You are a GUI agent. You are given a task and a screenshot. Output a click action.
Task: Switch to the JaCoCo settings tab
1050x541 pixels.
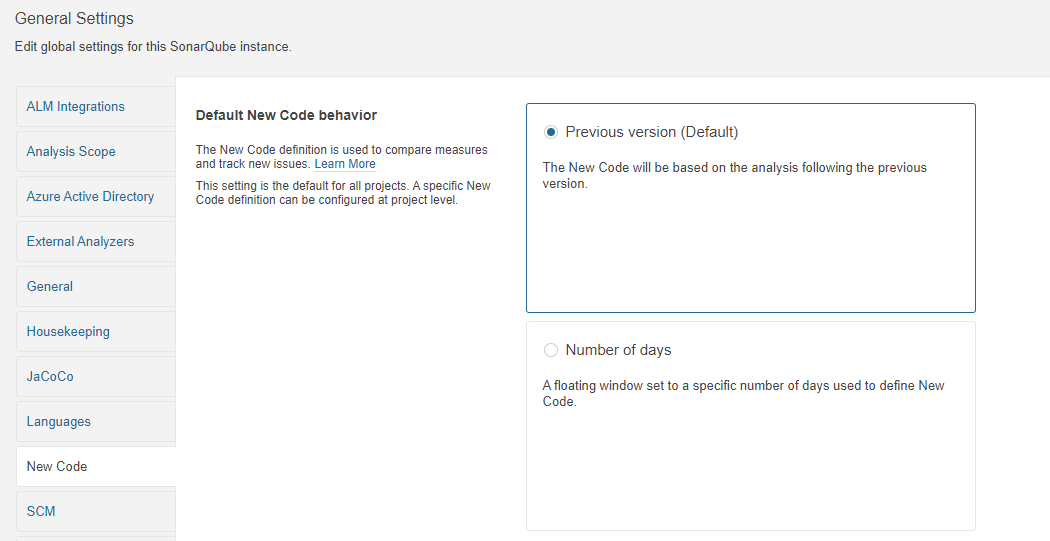pyautogui.click(x=50, y=377)
